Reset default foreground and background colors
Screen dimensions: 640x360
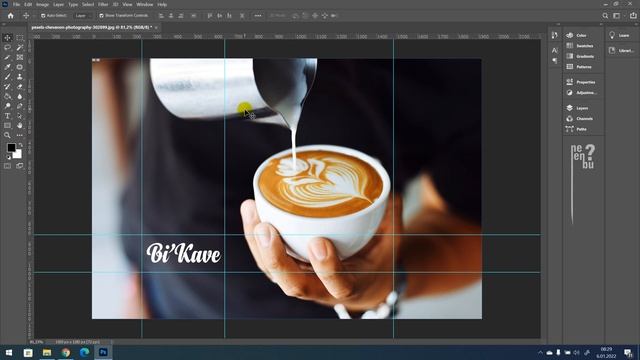pos(8,157)
